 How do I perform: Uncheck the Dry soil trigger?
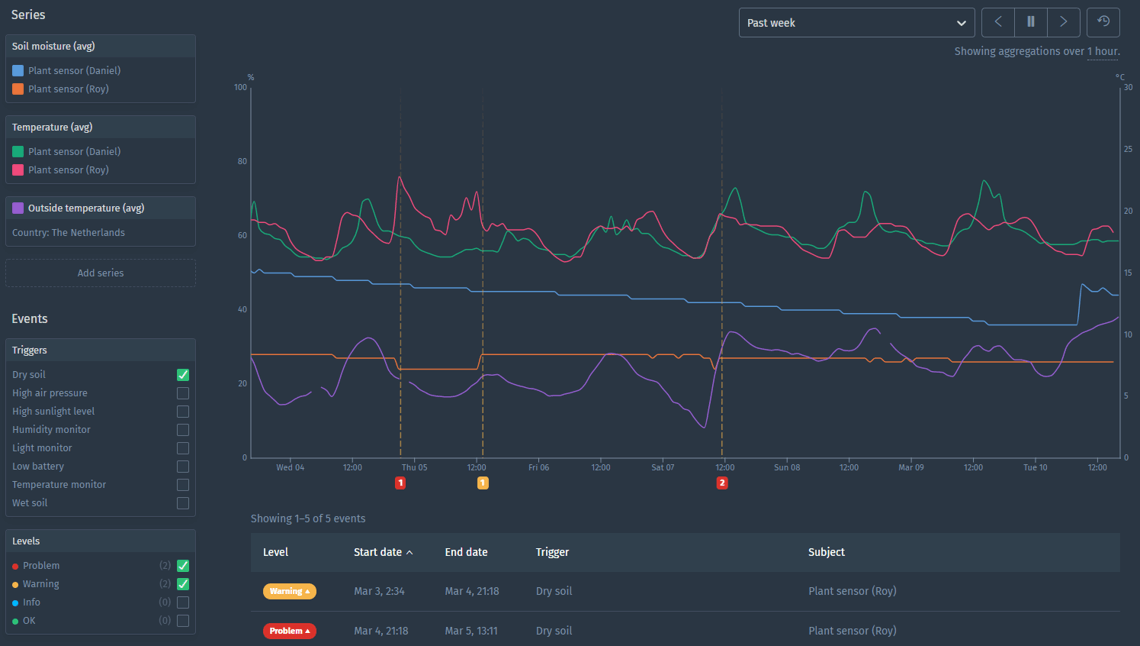[x=183, y=375]
